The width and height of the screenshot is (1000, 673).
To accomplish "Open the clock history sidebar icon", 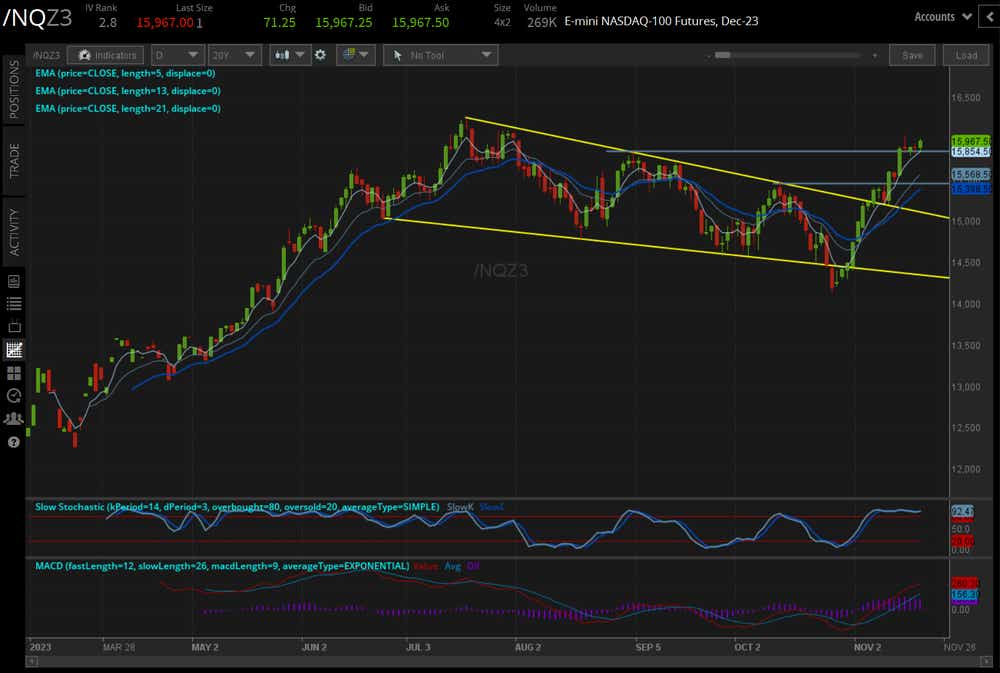I will (x=13, y=396).
